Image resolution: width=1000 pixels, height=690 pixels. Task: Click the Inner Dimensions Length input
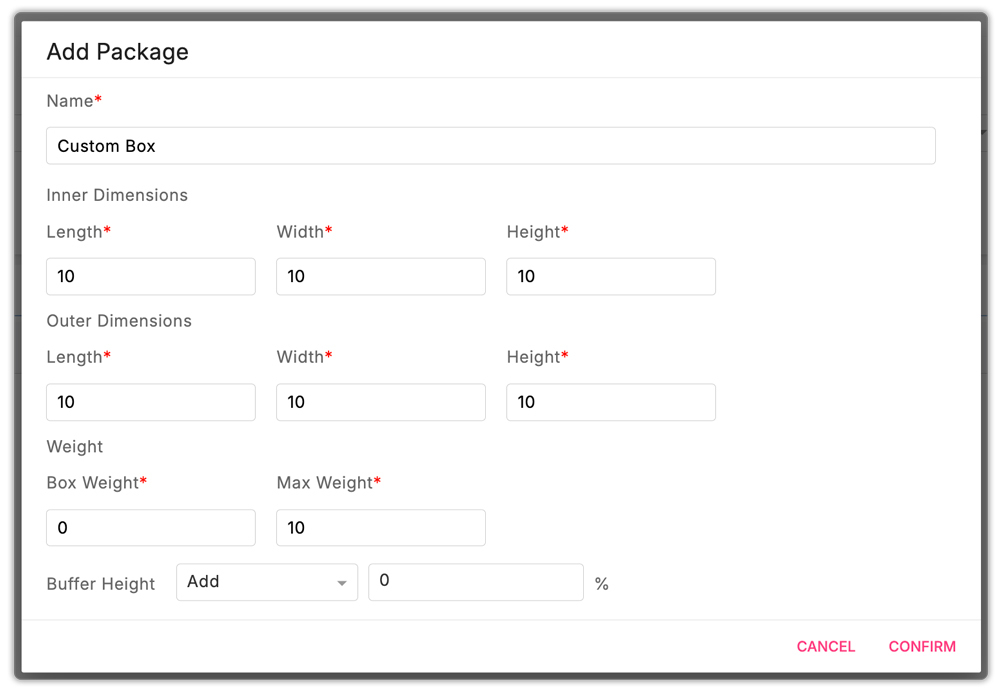point(150,276)
